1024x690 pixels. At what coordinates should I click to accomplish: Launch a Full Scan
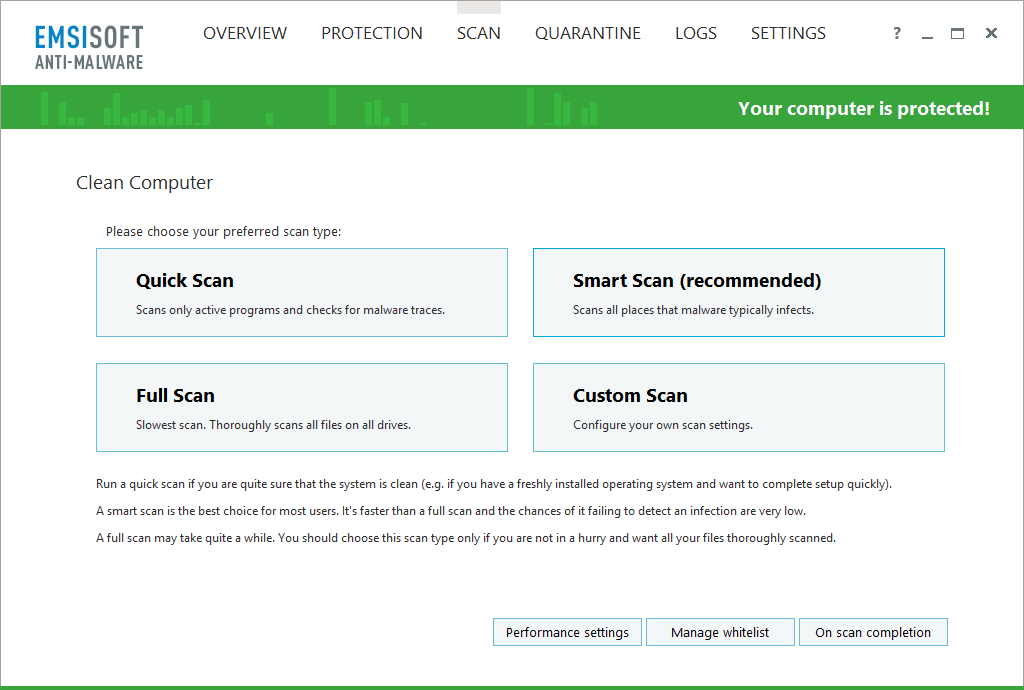click(x=302, y=407)
